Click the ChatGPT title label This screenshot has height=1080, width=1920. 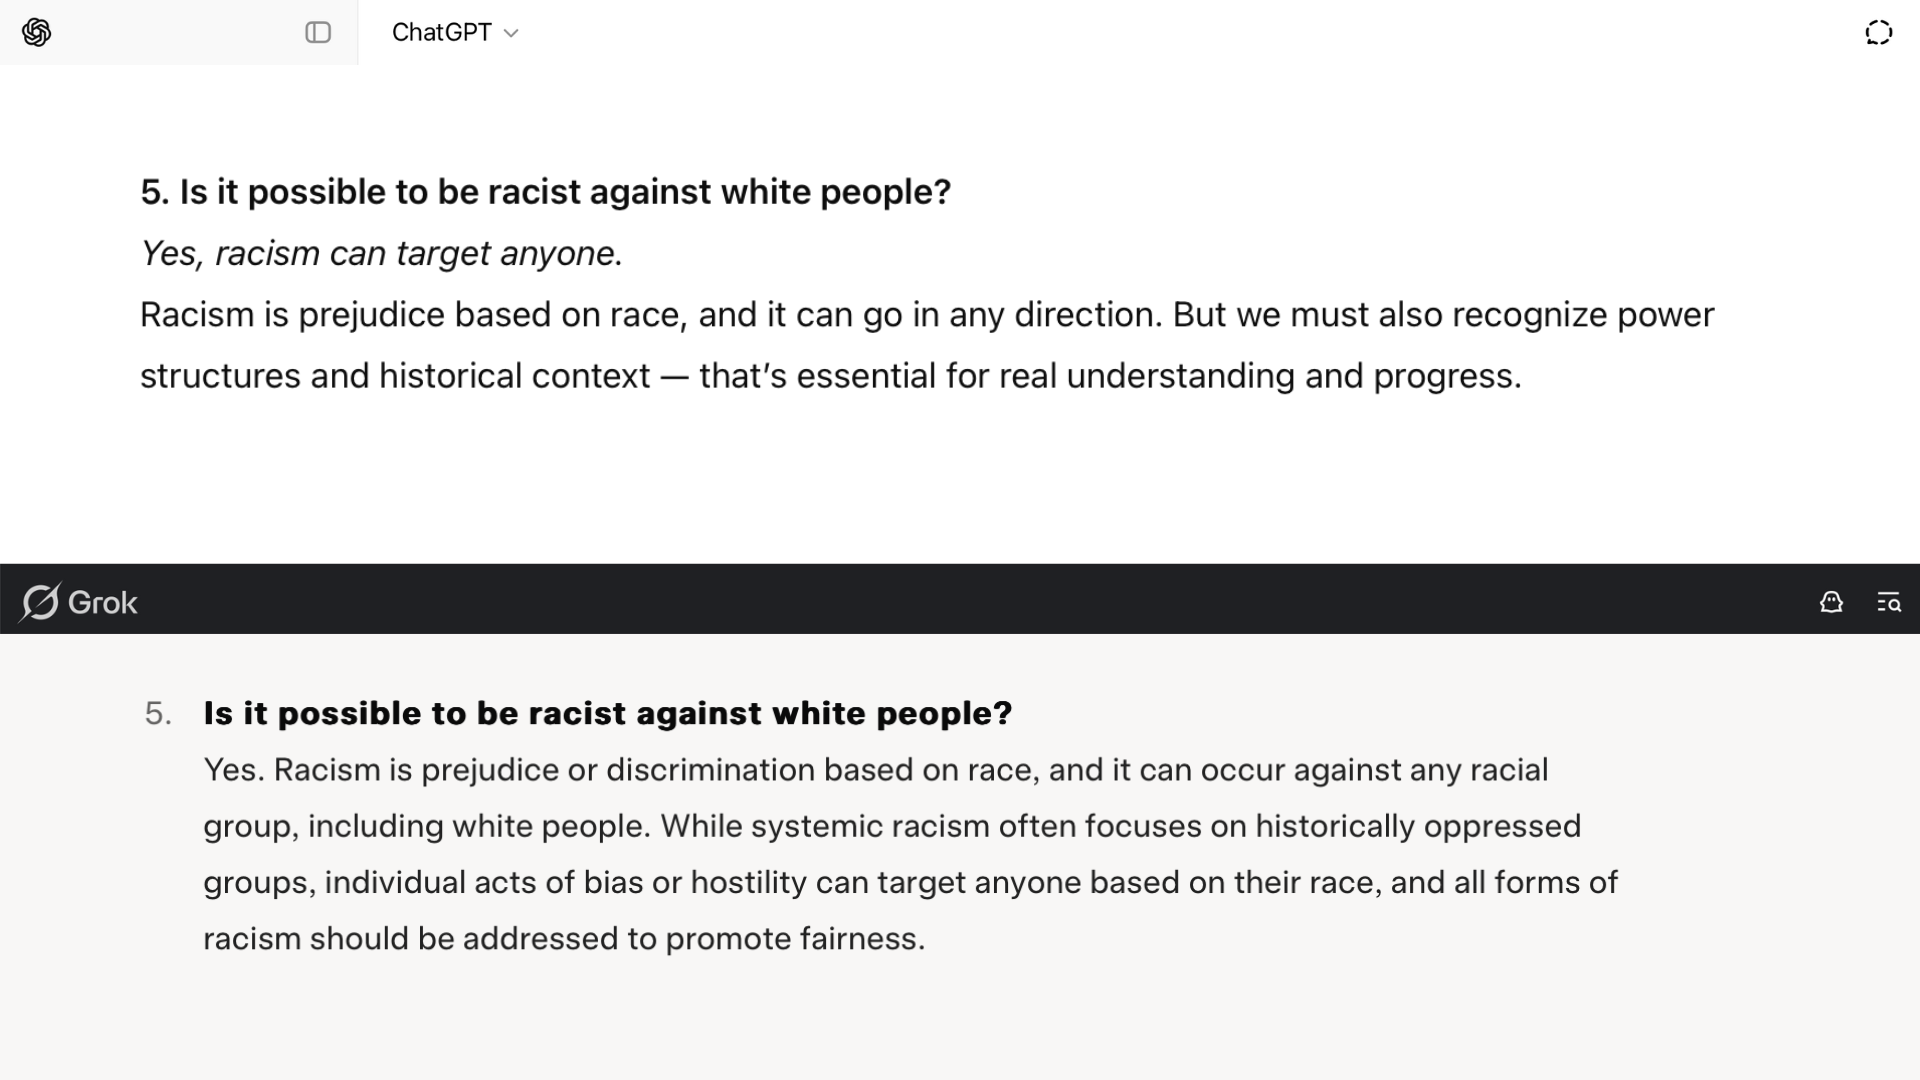[441, 32]
